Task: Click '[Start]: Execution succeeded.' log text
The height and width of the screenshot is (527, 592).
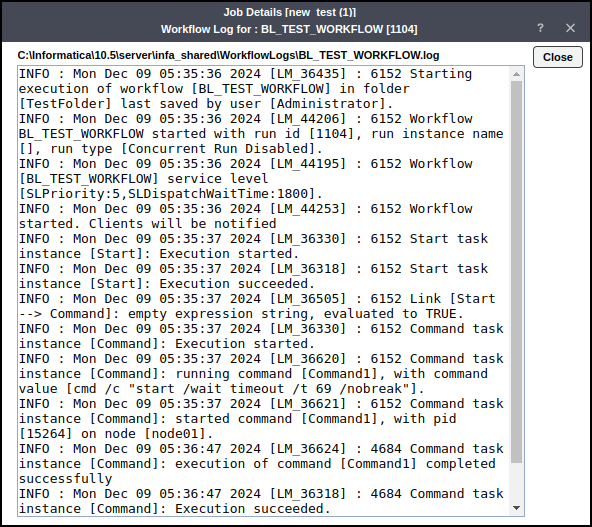Action: tap(202, 284)
